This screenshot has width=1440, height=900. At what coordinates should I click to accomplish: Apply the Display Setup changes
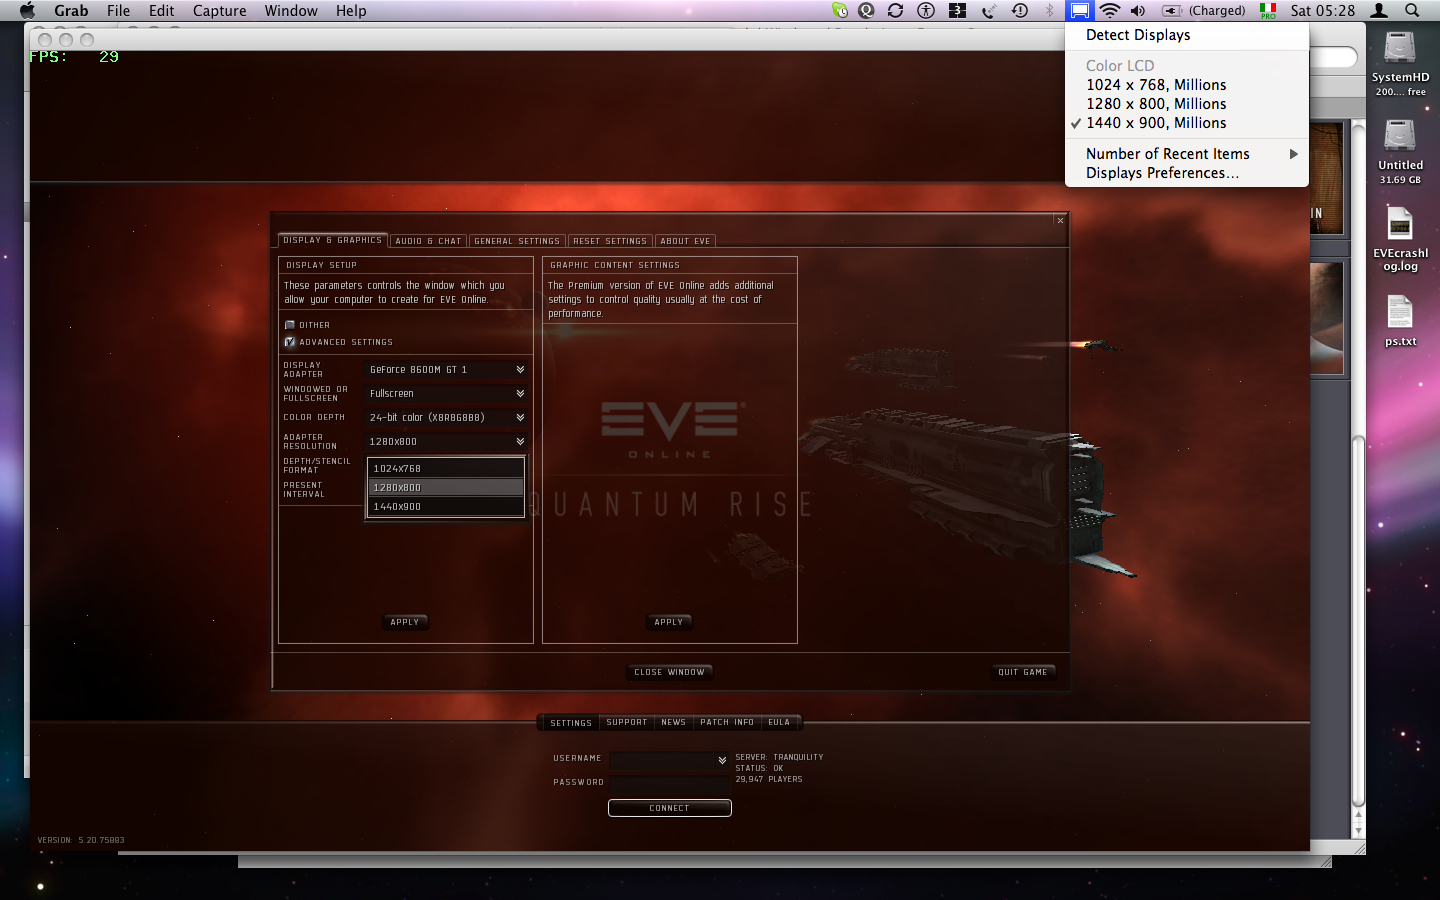[x=405, y=622]
